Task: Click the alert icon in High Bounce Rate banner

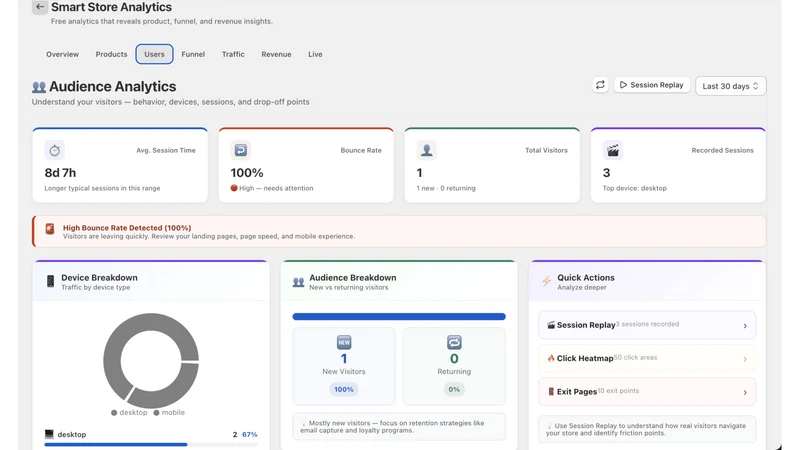Action: (x=49, y=229)
